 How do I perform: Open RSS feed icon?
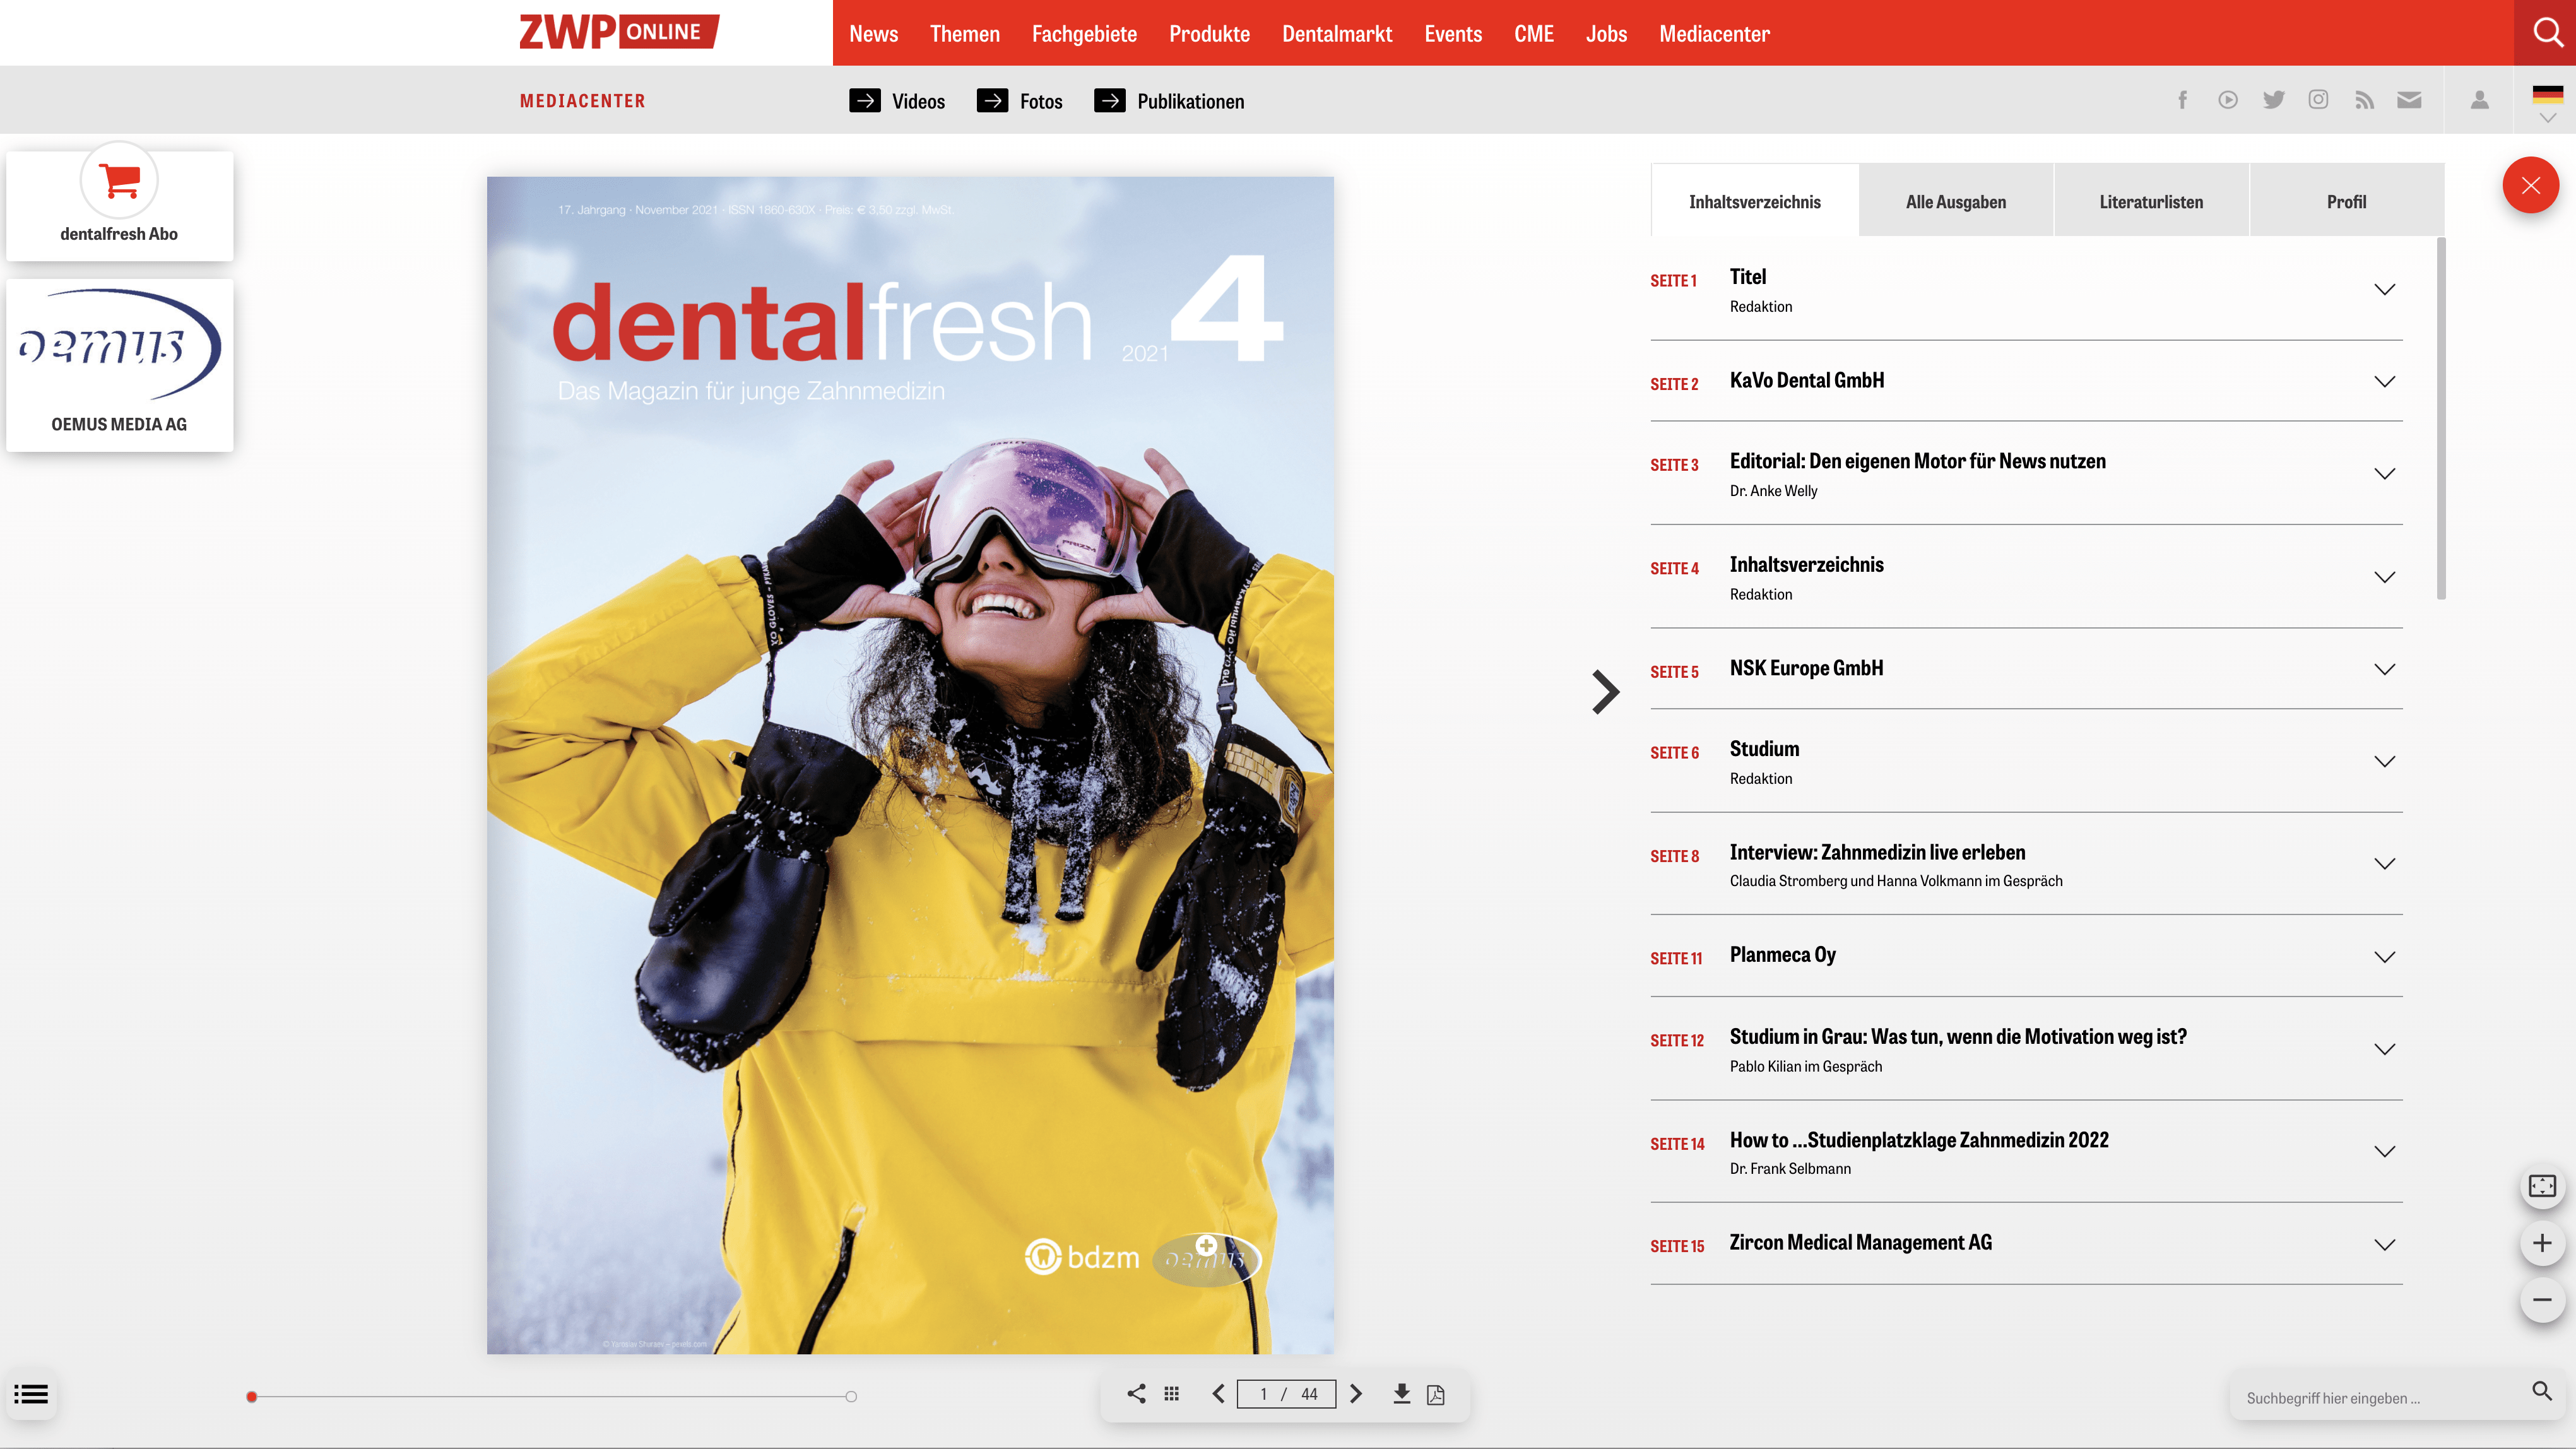2364,100
